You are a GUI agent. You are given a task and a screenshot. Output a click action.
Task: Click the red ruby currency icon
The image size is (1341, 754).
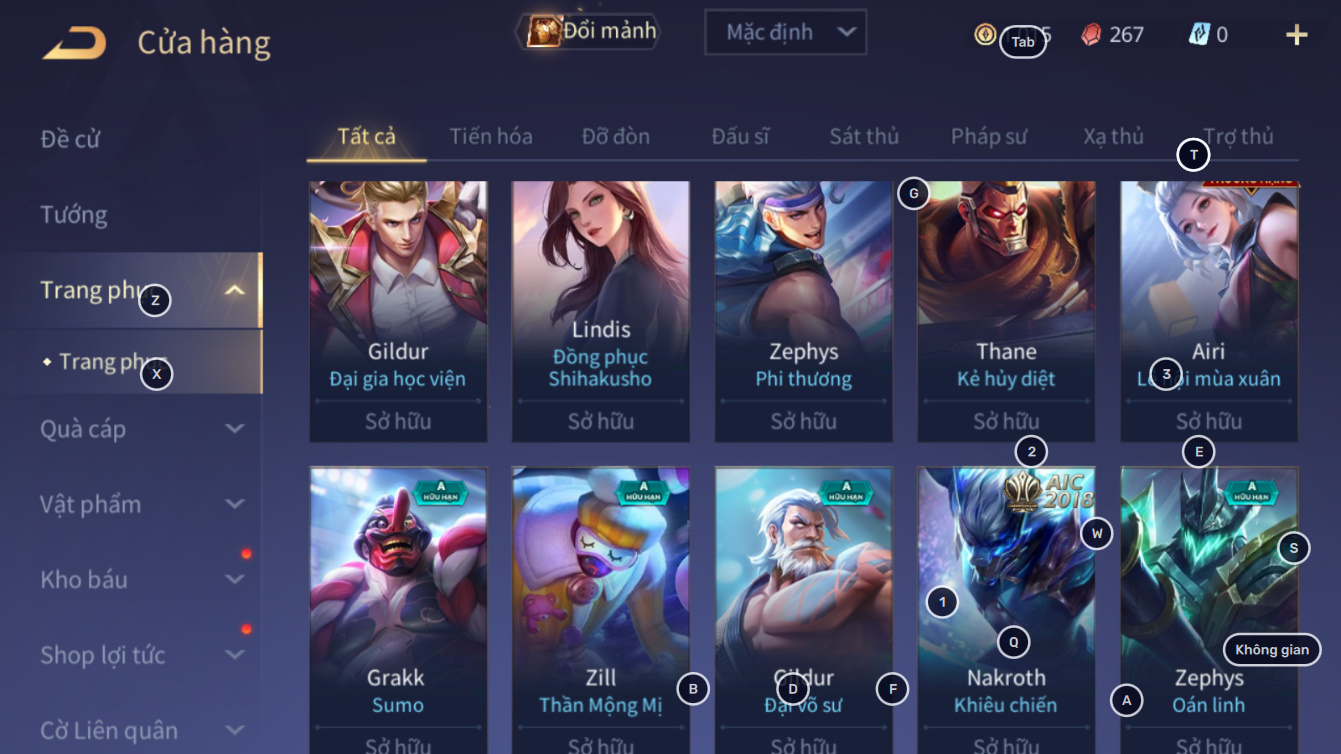1092,35
